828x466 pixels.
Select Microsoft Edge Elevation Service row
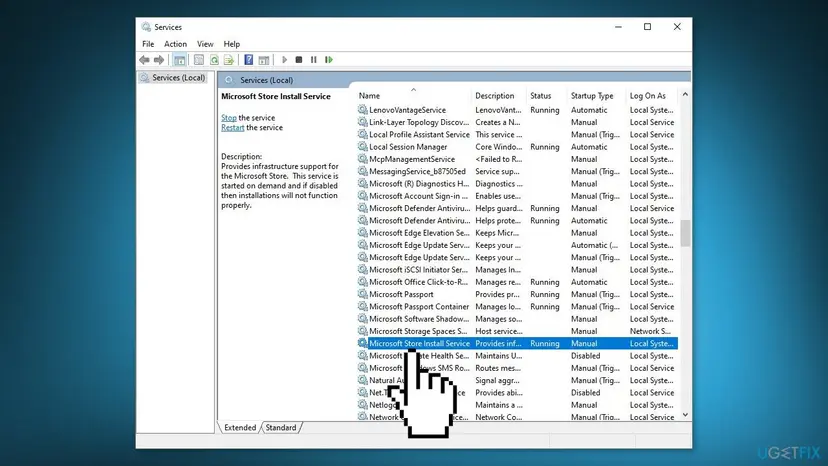[x=518, y=233]
